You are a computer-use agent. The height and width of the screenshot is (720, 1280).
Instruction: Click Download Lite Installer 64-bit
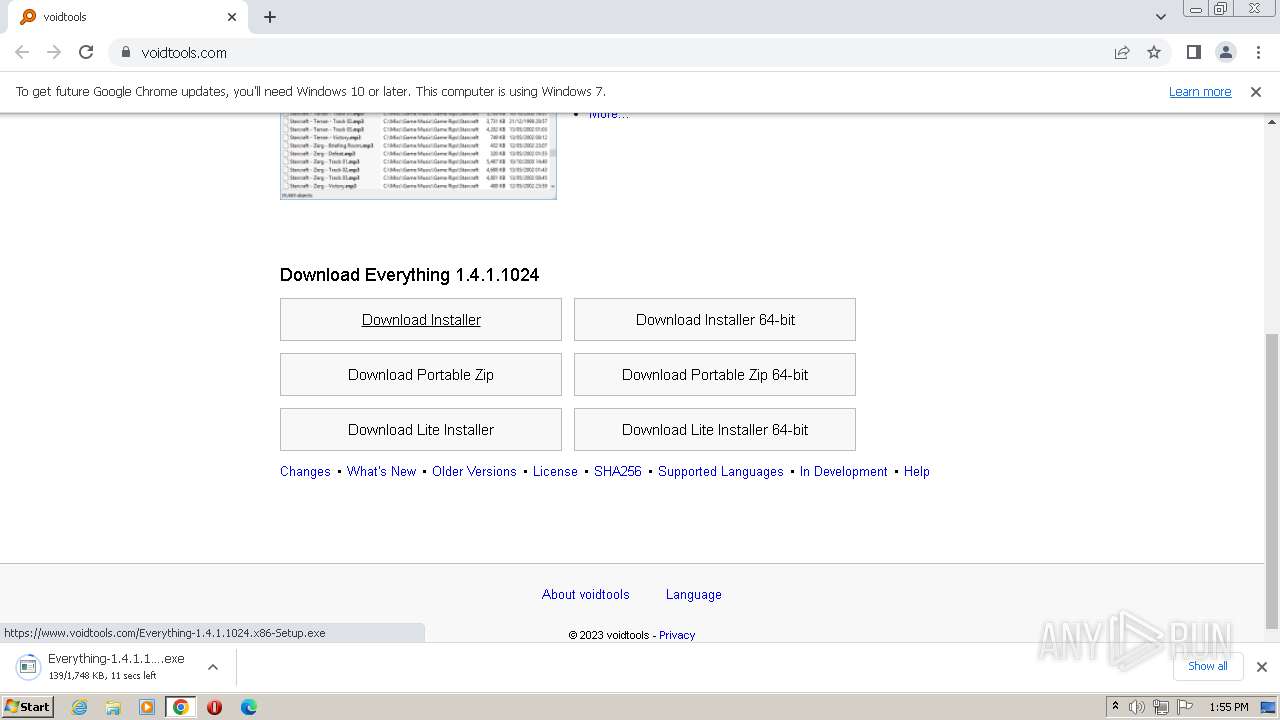click(x=715, y=430)
